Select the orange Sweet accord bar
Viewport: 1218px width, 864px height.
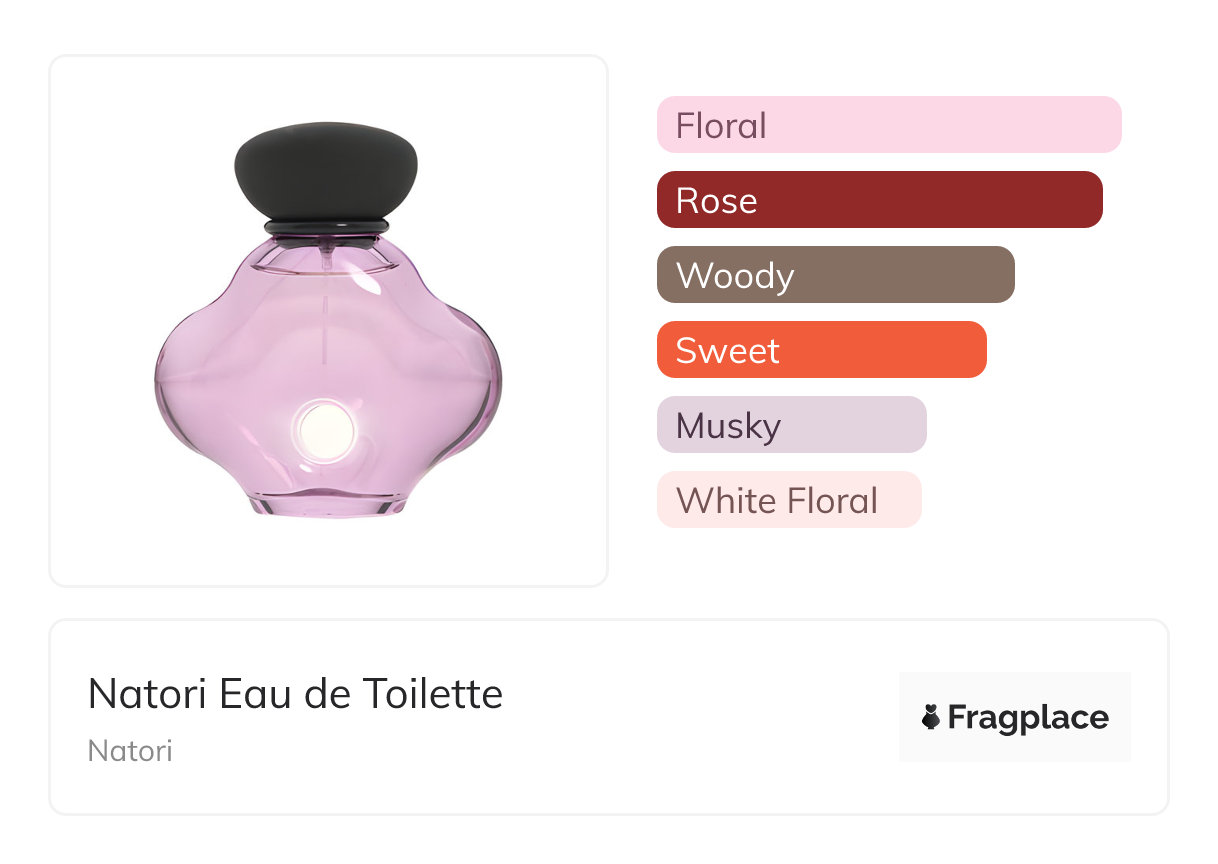click(x=821, y=350)
